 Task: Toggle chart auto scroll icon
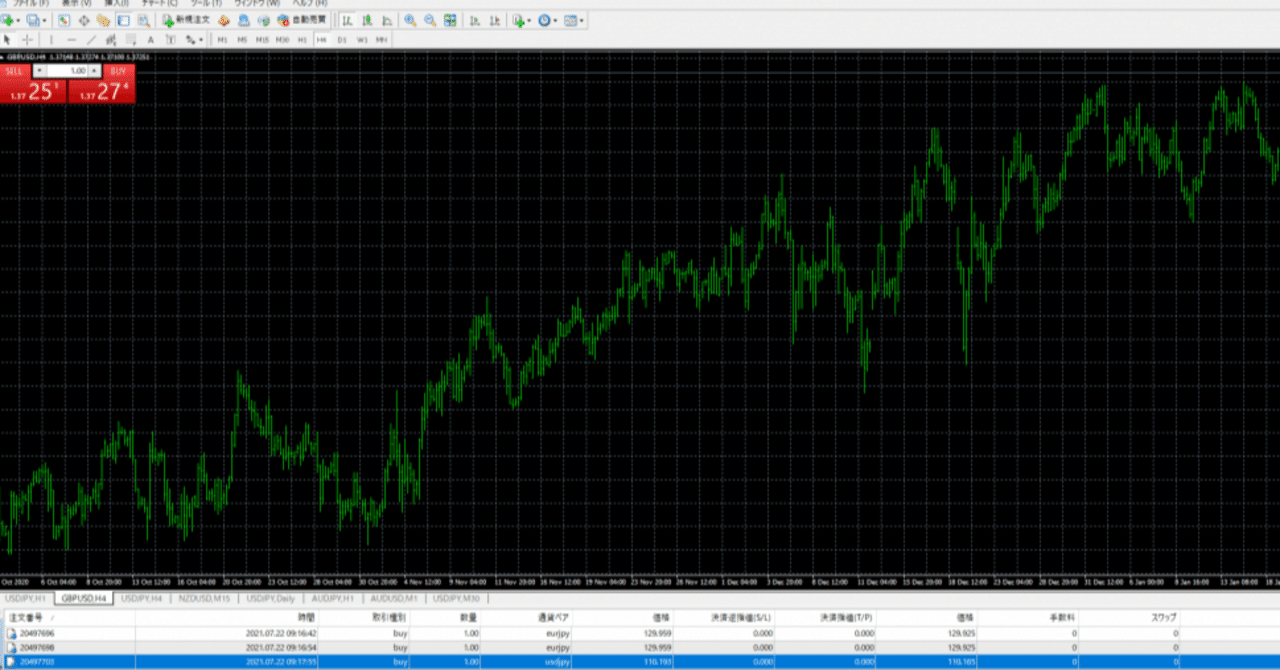(474, 20)
